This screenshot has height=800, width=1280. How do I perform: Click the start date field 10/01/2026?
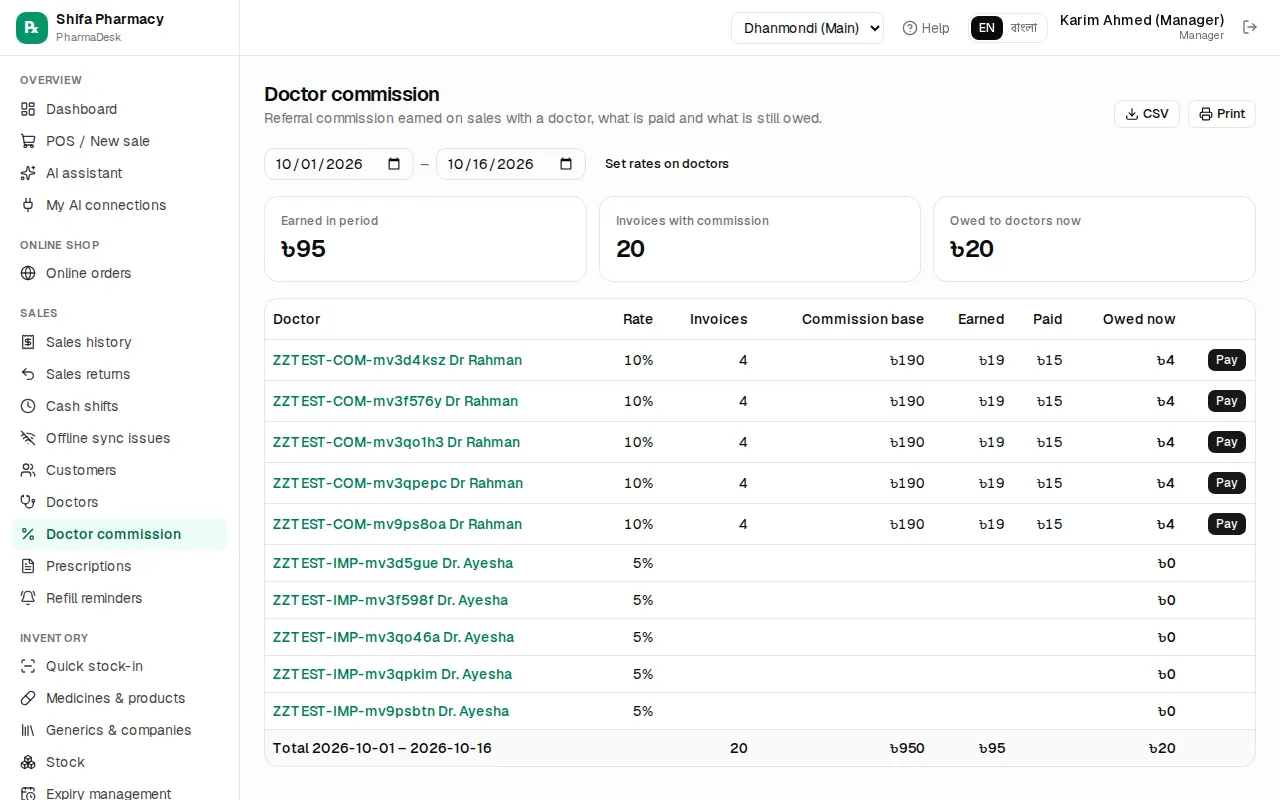tap(339, 164)
